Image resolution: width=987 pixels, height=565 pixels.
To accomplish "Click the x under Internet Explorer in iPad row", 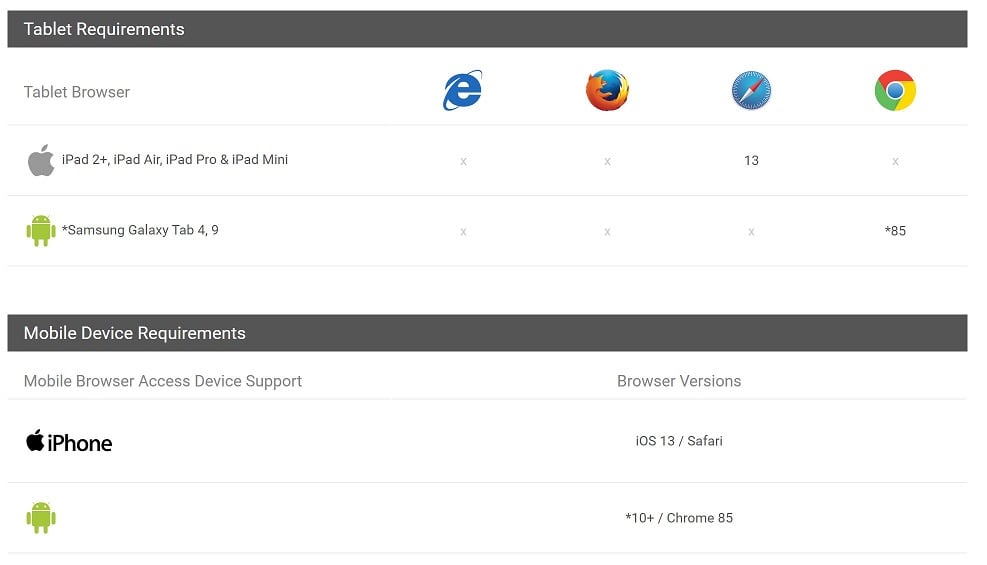I will point(463,161).
